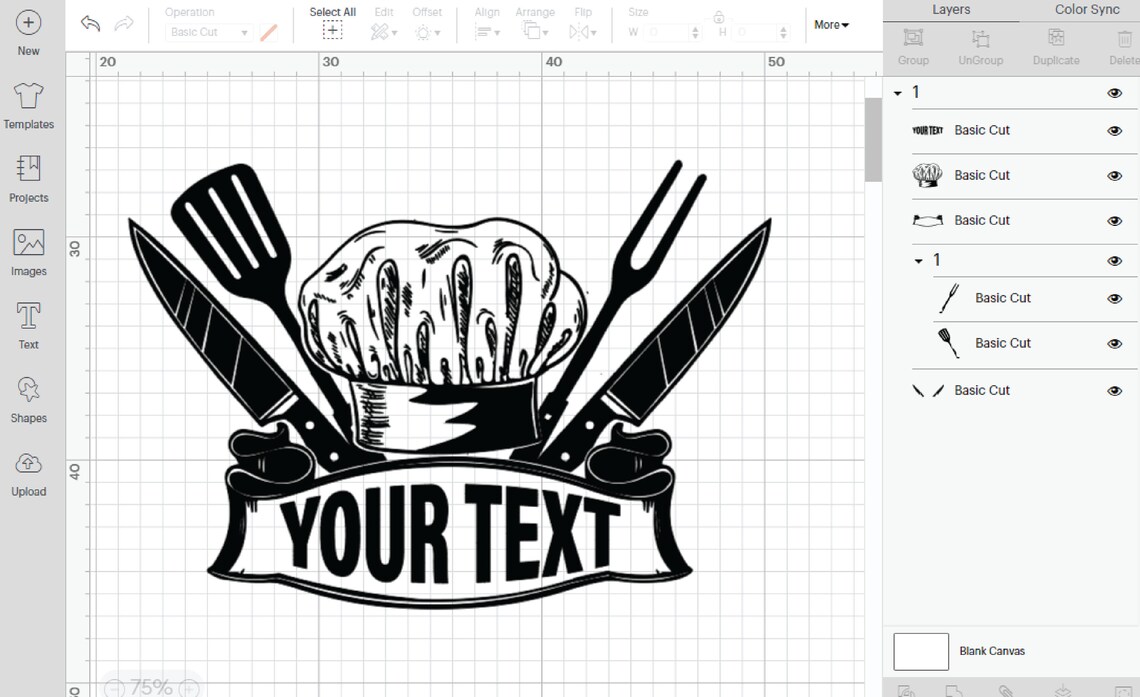Image resolution: width=1140 pixels, height=697 pixels.
Task: Switch to the Color Sync tab
Action: pos(1086,9)
